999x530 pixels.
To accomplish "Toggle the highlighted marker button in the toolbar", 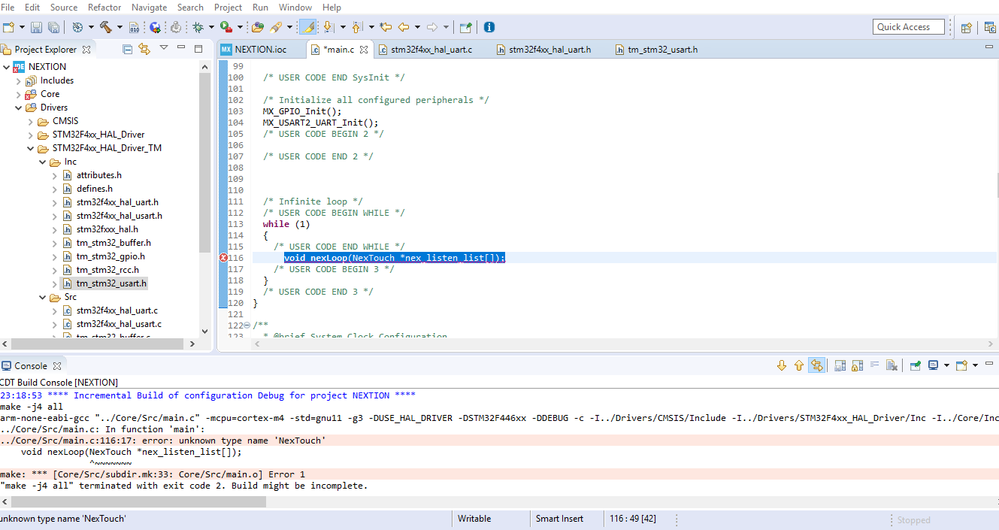I will (x=309, y=27).
